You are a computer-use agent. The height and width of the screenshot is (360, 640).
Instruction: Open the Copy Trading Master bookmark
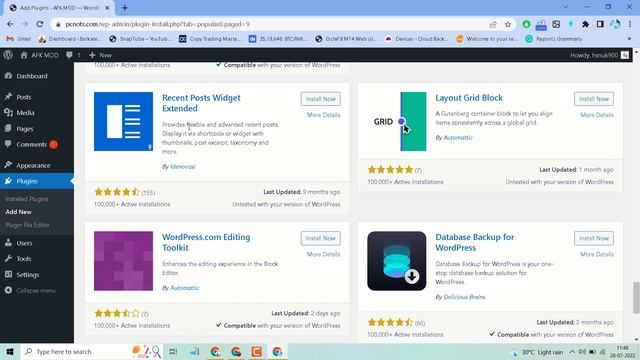[x=210, y=39]
